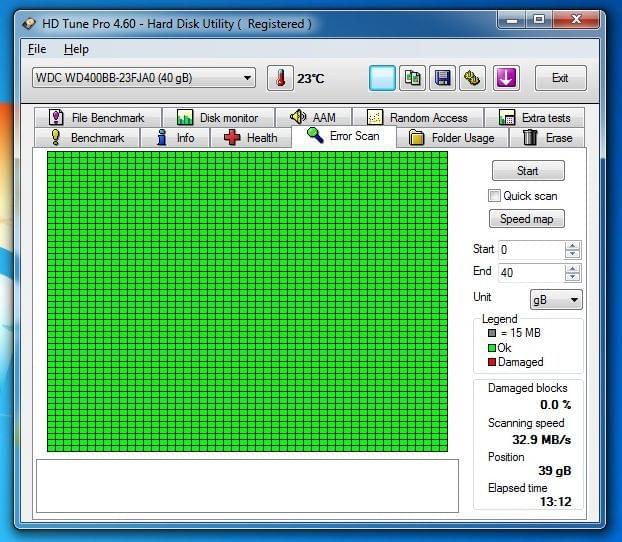Click the green Ok legend swatch
The width and height of the screenshot is (622, 542).
(492, 348)
